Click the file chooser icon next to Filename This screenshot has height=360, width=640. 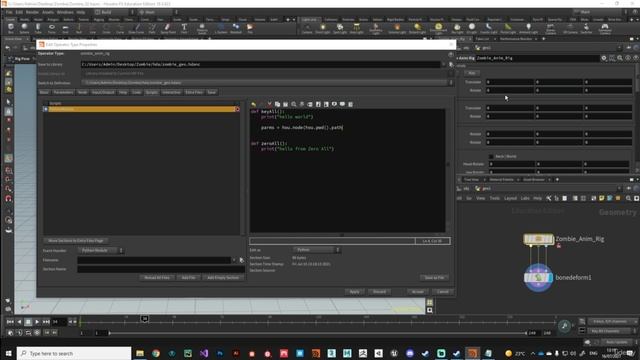242,260
